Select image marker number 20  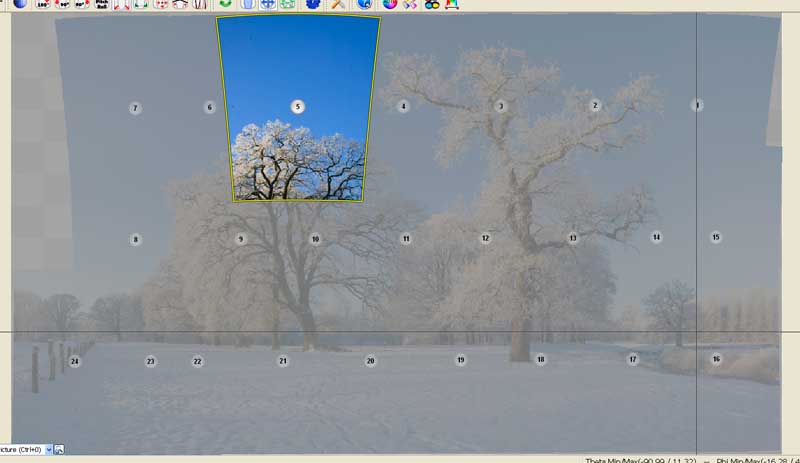click(x=370, y=361)
